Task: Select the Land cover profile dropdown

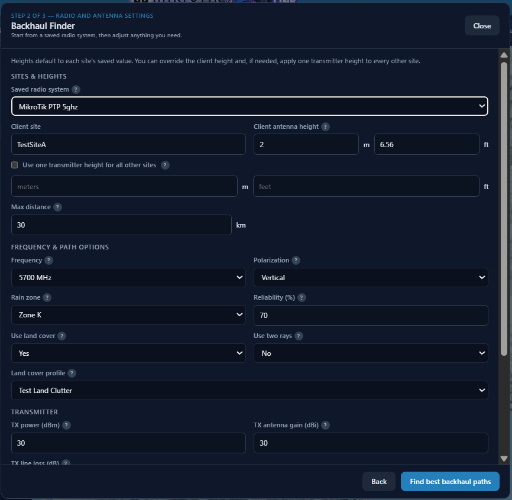Action: coord(249,390)
